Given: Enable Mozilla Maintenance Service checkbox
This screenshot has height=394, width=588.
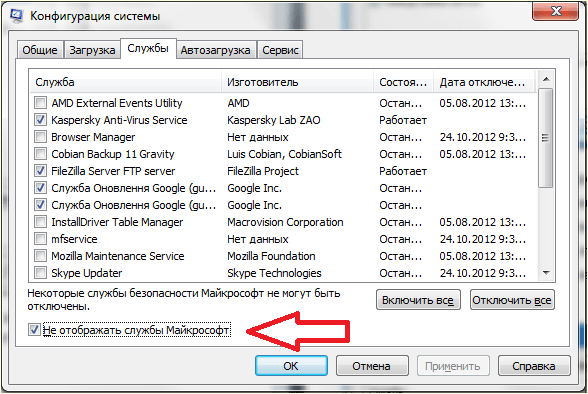Looking at the screenshot, I should 40,256.
